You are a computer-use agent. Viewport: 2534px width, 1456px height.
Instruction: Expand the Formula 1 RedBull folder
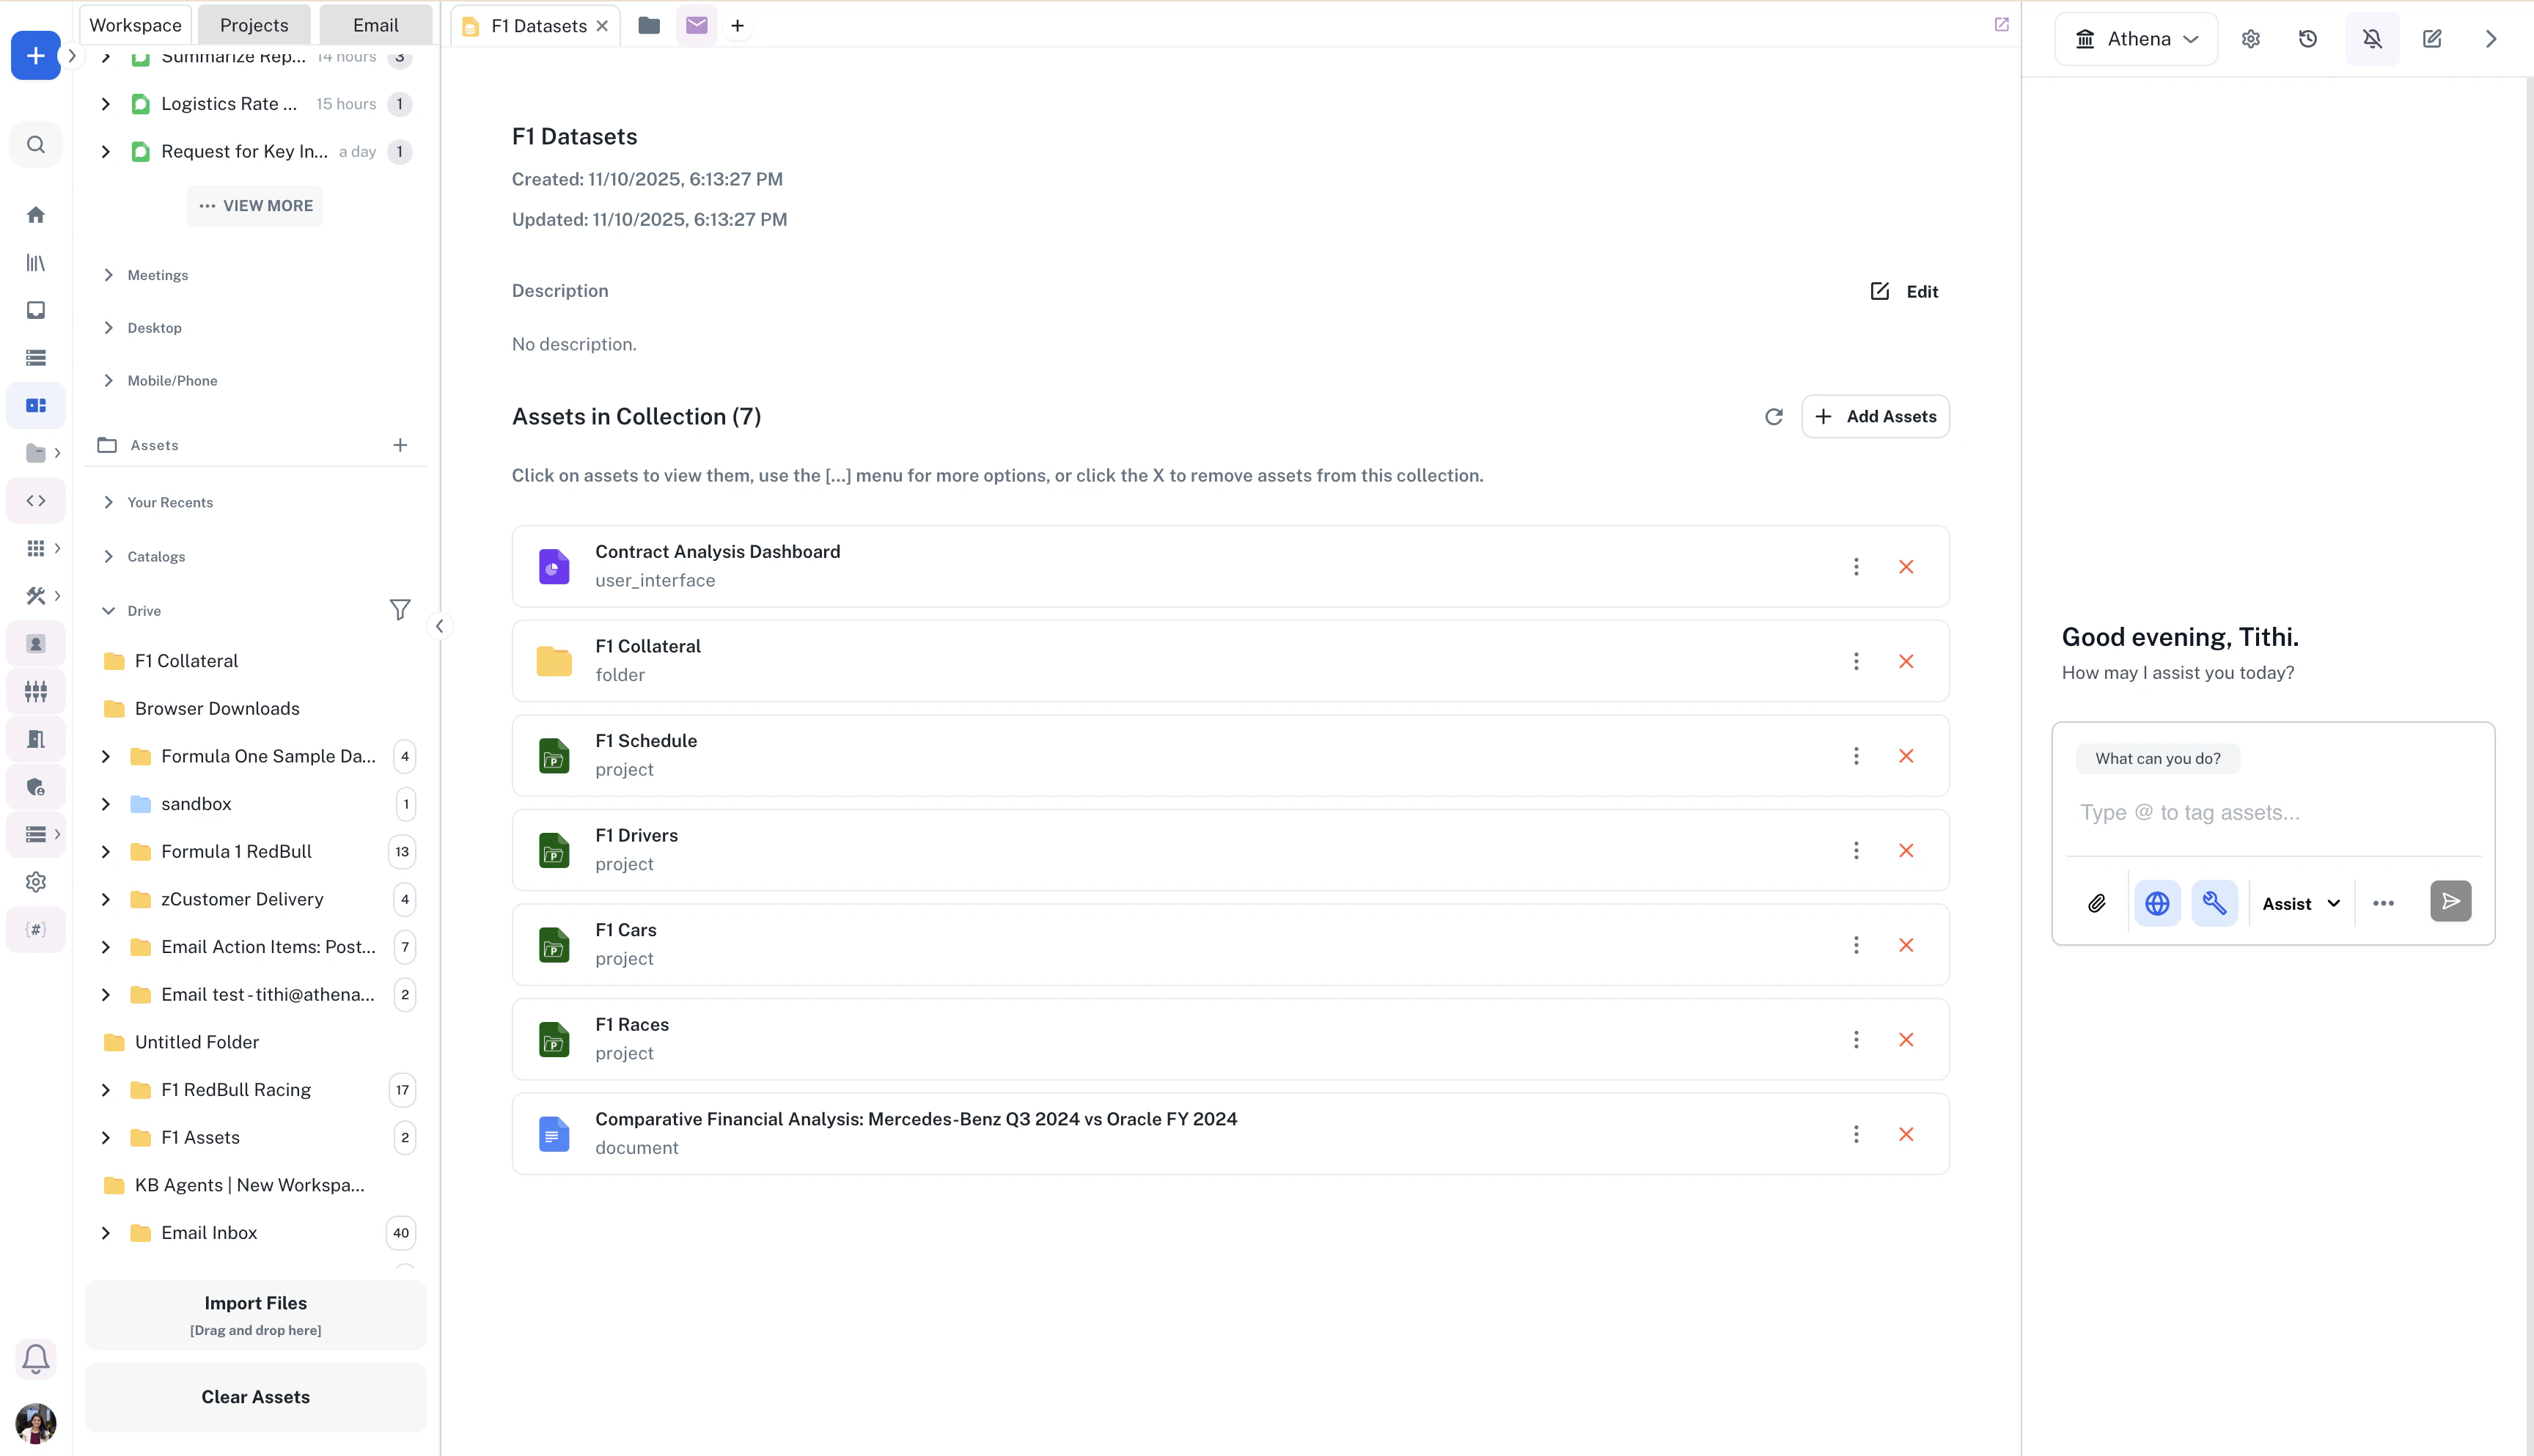coord(106,852)
